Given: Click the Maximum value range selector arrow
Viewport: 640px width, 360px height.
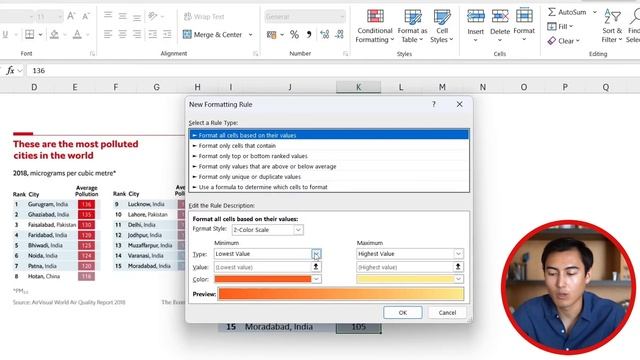Looking at the screenshot, I should click(458, 267).
